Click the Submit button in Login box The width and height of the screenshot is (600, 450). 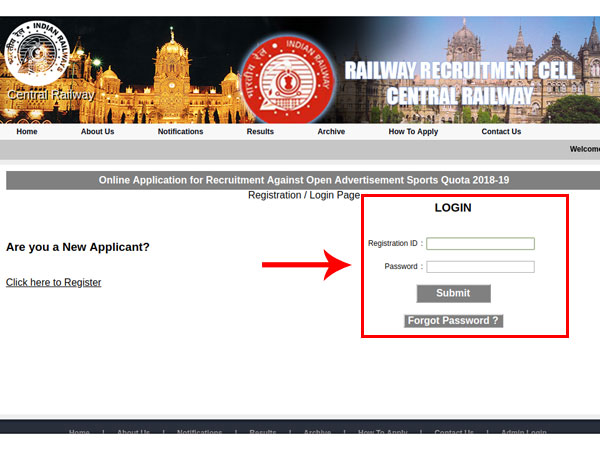click(x=453, y=293)
